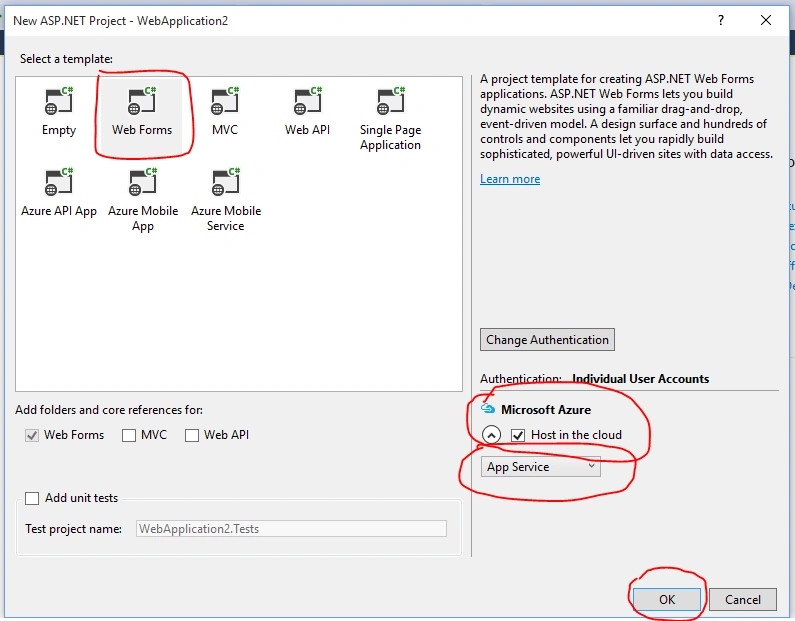Close the New ASP.NET Project dialog

point(766,20)
